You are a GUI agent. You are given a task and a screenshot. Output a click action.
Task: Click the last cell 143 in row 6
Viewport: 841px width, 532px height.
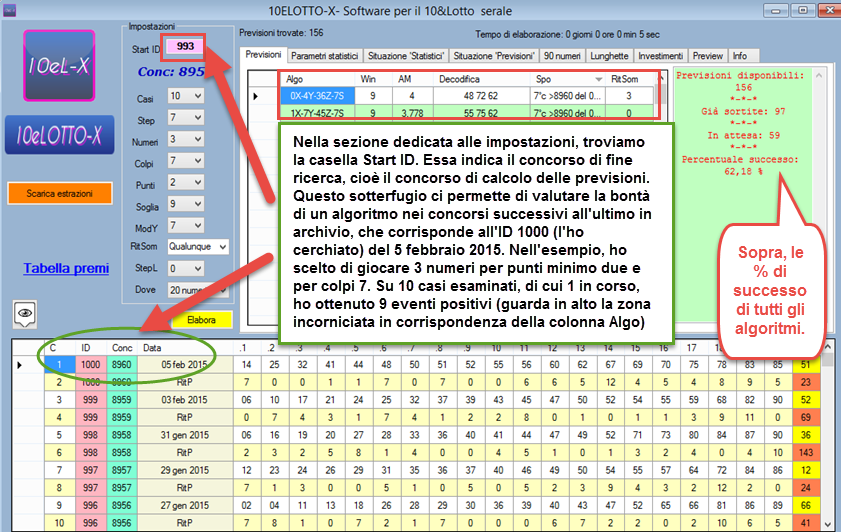pos(806,453)
